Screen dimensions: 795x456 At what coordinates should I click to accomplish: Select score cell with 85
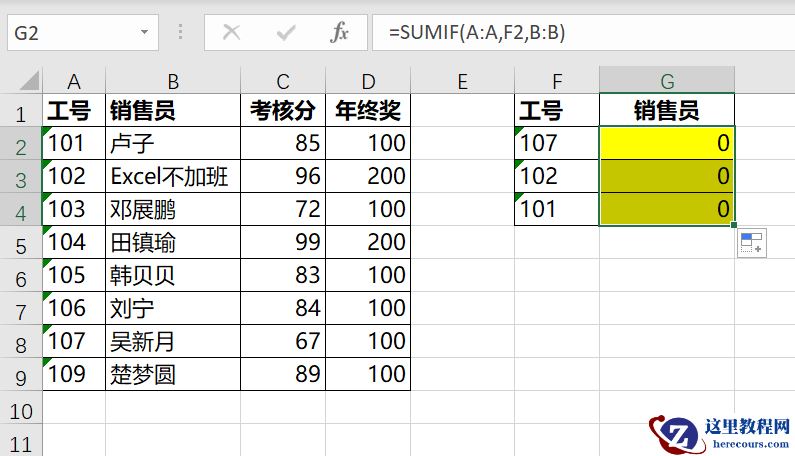pos(283,143)
